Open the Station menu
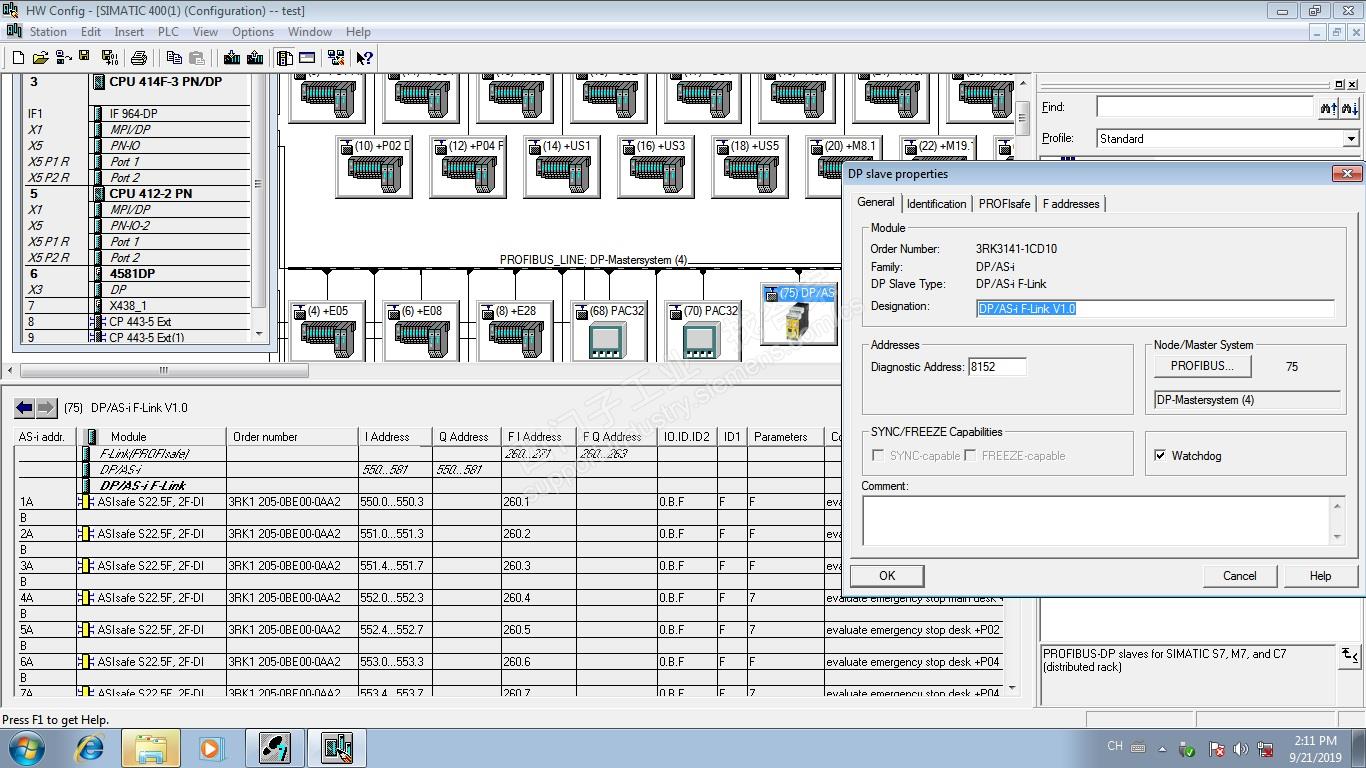This screenshot has height=768, width=1366. click(48, 32)
